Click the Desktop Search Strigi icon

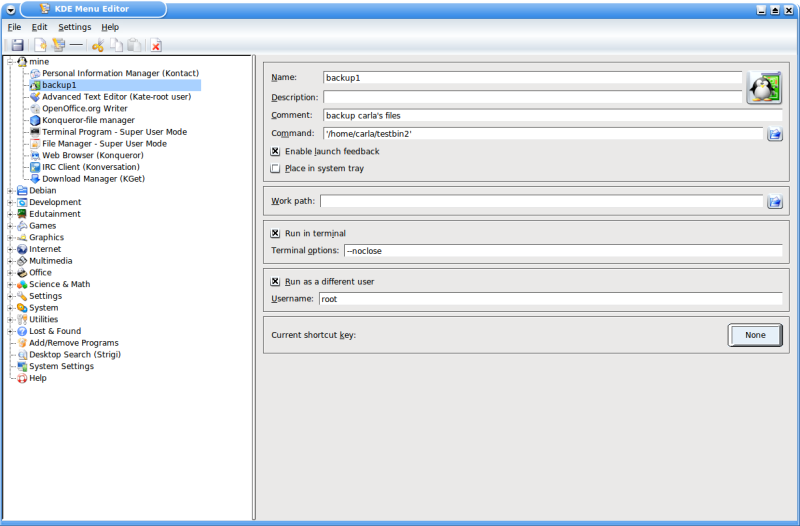click(x=22, y=355)
